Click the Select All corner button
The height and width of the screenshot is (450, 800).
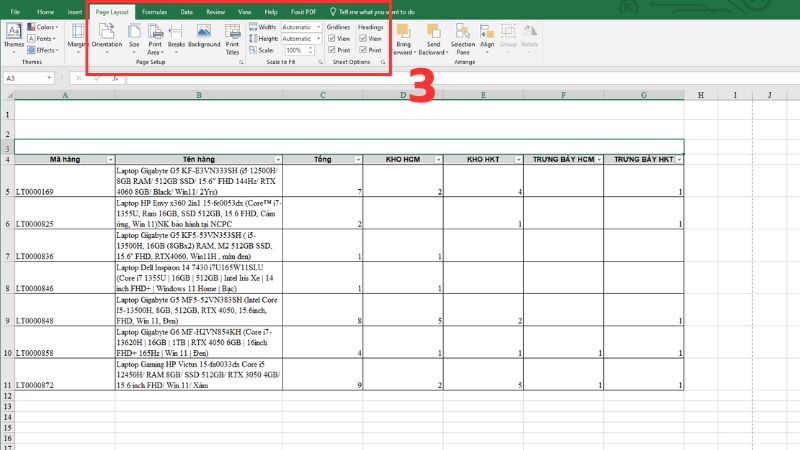tap(8, 95)
